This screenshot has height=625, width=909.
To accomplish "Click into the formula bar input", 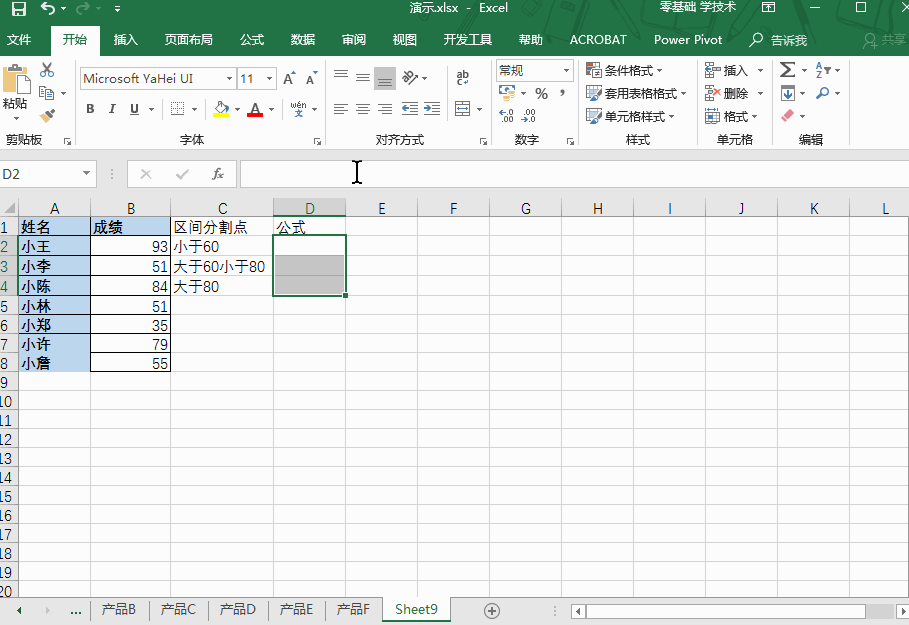I will coord(574,174).
